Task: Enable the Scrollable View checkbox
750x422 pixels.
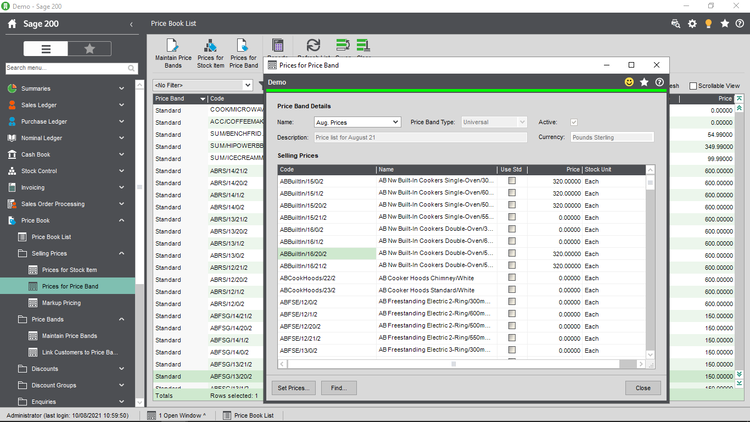Action: tap(693, 86)
